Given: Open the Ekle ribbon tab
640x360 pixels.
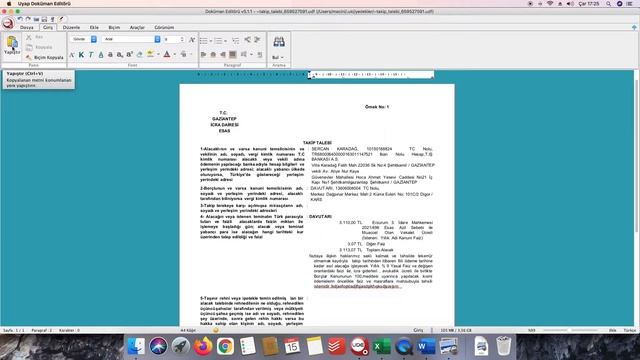Looking at the screenshot, I should [94, 27].
